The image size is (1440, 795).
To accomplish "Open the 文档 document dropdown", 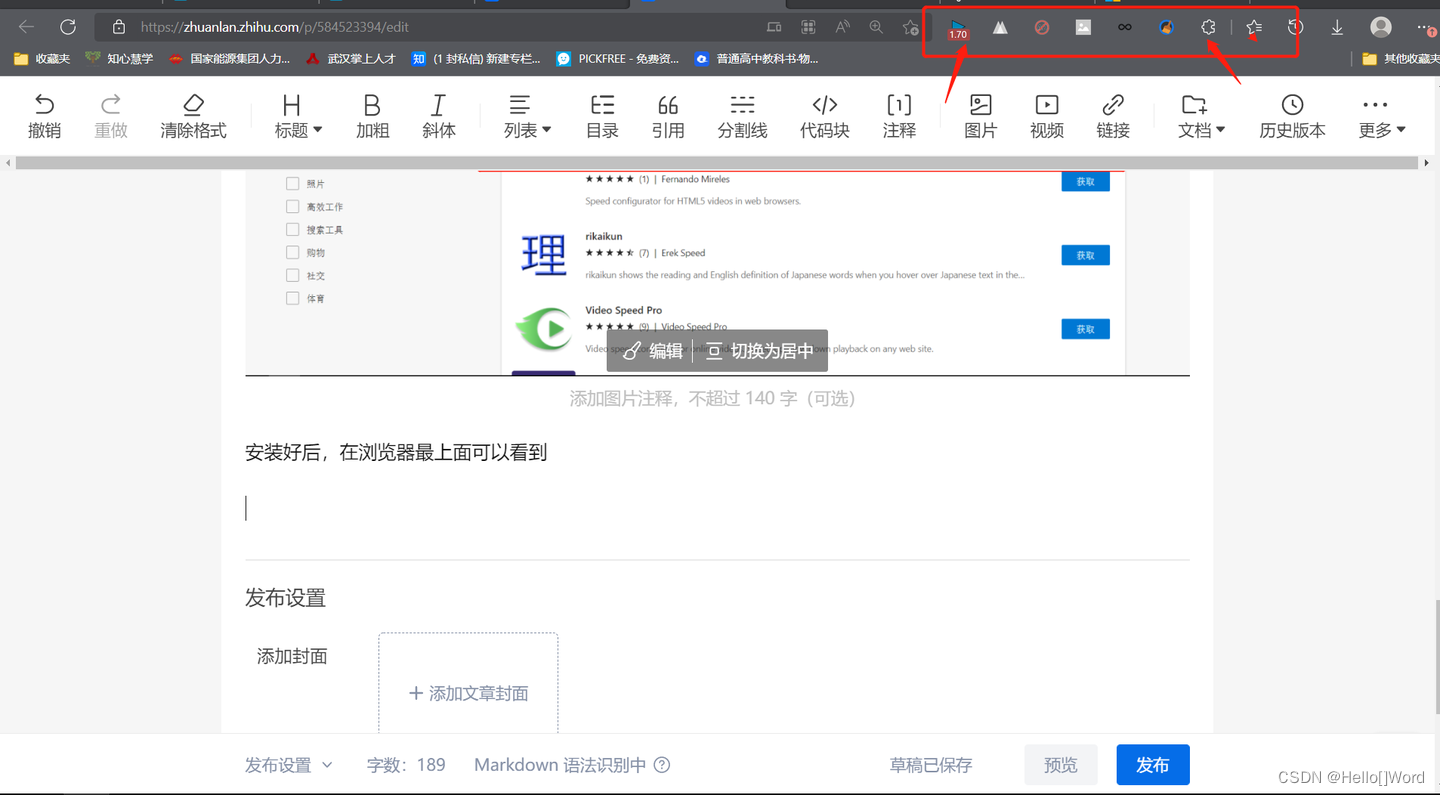I will (1201, 116).
